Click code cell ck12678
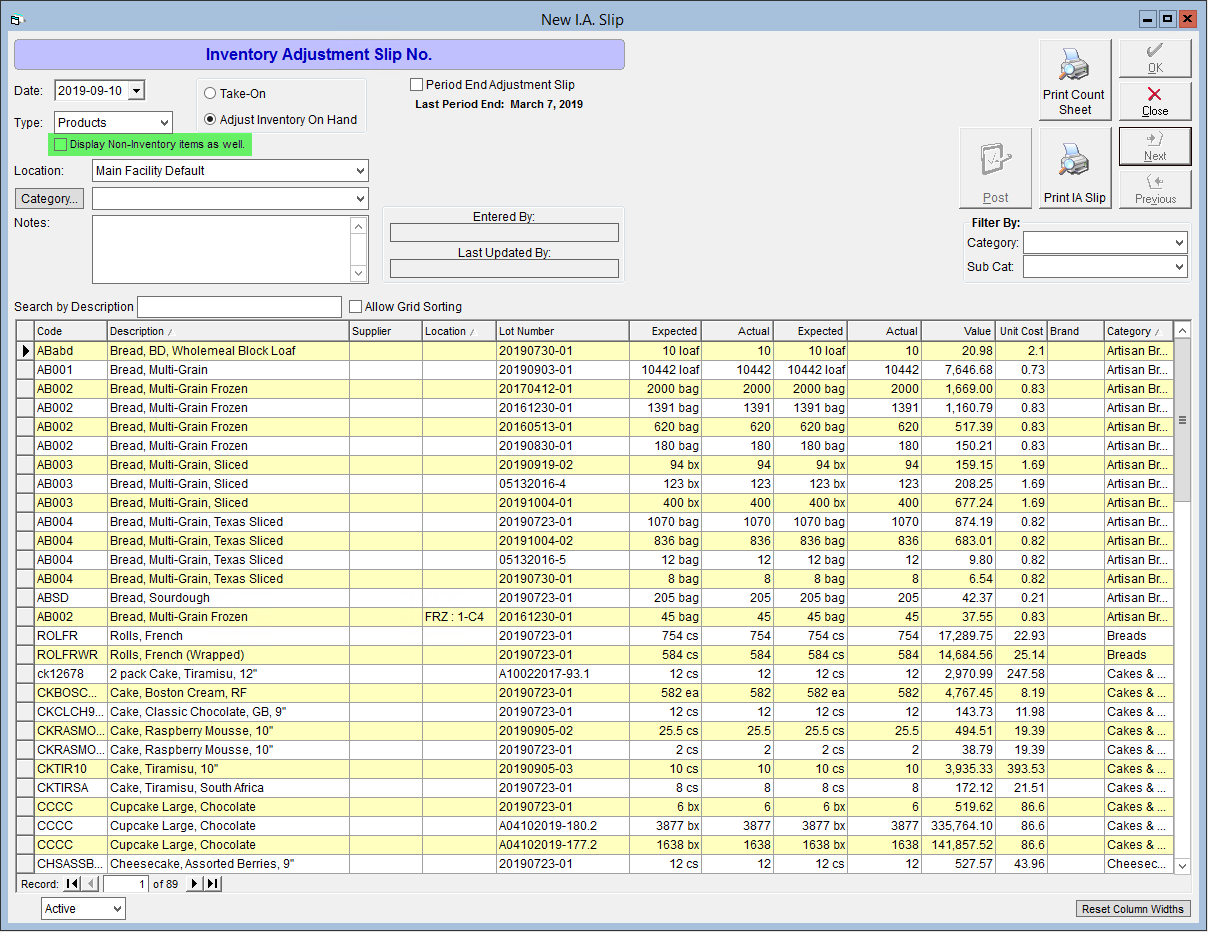 pos(71,674)
